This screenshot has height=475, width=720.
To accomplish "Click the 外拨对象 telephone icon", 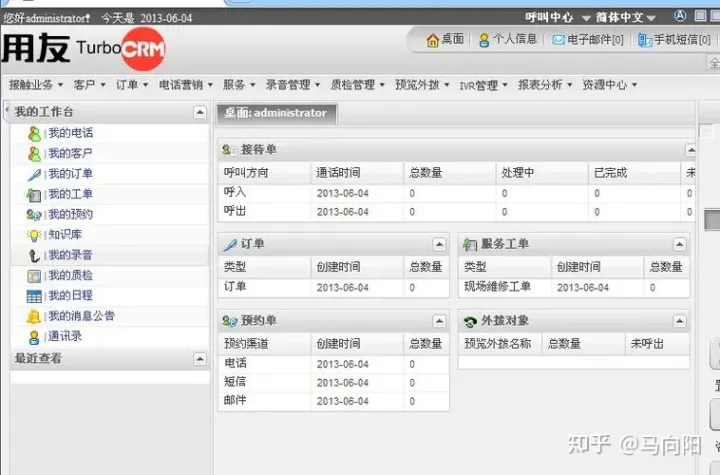I will tap(470, 322).
